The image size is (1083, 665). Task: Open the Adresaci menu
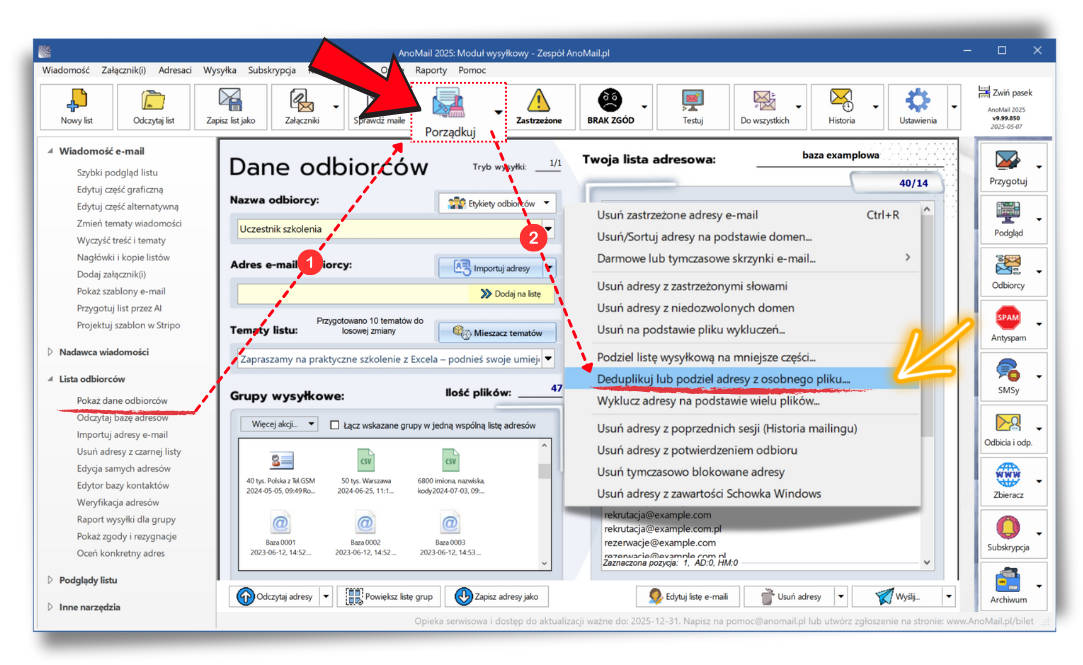tap(175, 70)
